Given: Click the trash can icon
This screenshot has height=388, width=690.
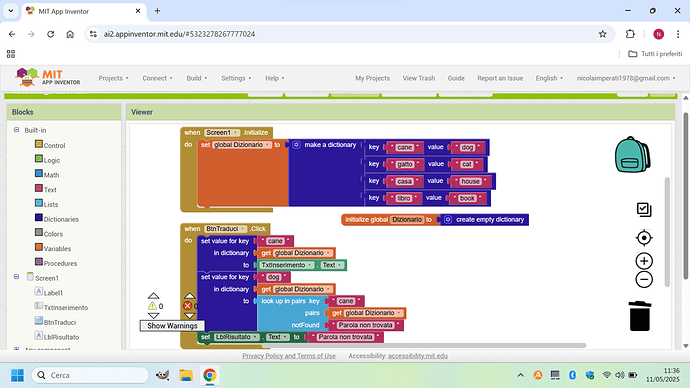Looking at the screenshot, I should click(x=640, y=316).
